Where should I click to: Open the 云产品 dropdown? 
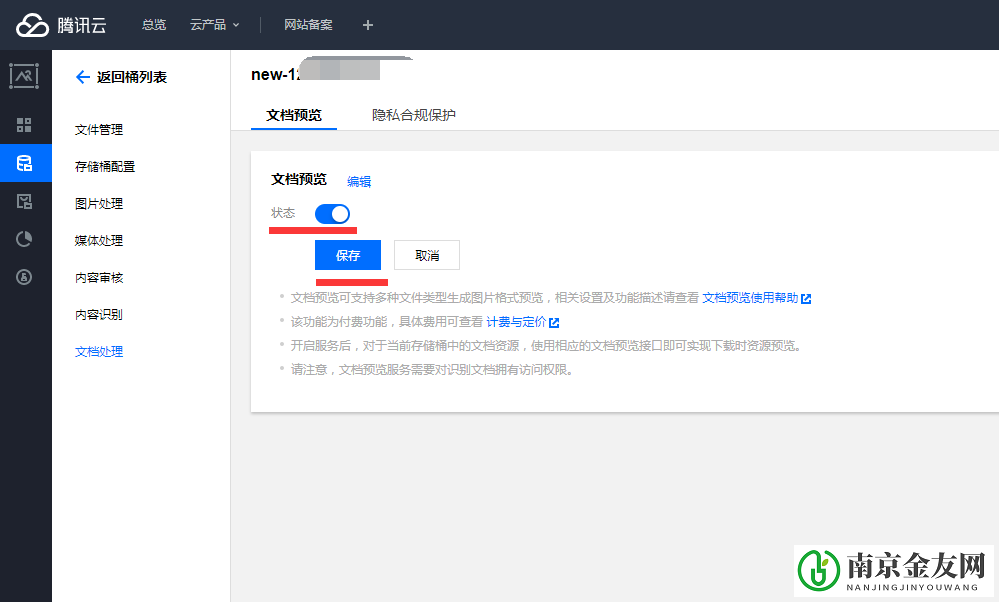tap(213, 25)
